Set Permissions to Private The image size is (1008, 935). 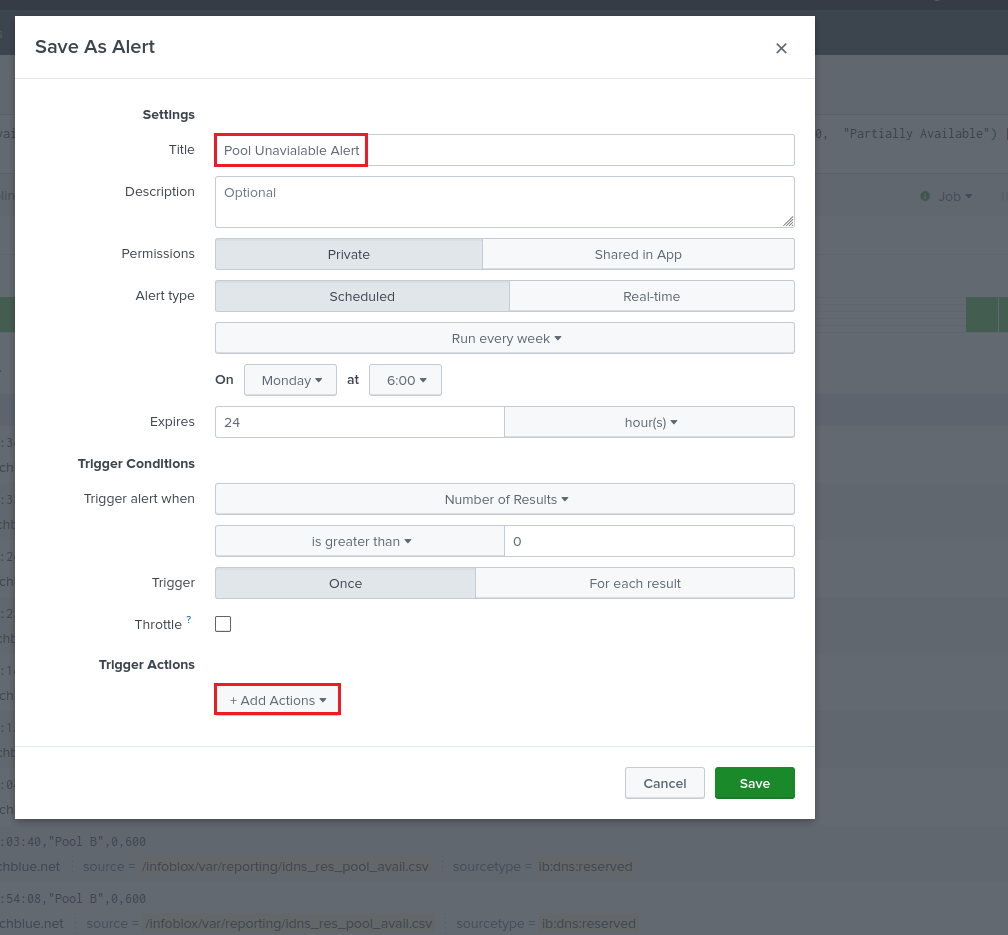coord(348,254)
